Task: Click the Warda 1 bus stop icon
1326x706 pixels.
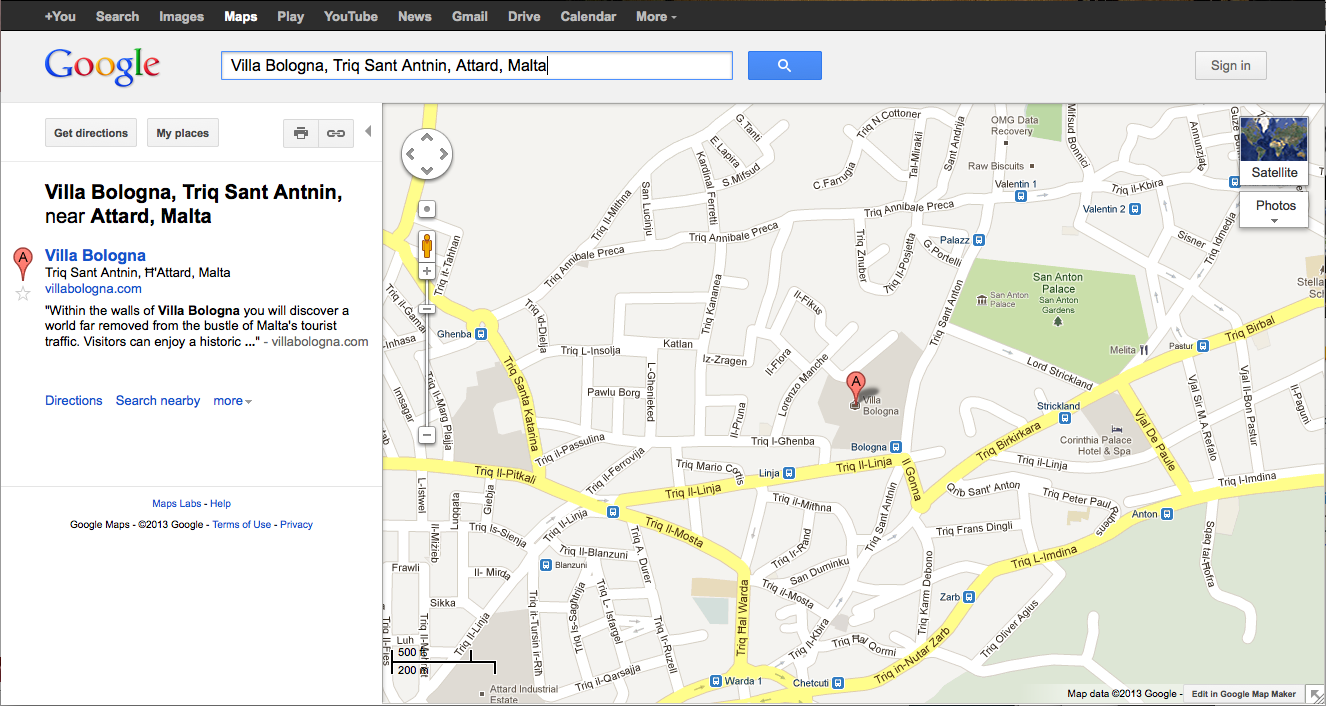Action: click(716, 682)
